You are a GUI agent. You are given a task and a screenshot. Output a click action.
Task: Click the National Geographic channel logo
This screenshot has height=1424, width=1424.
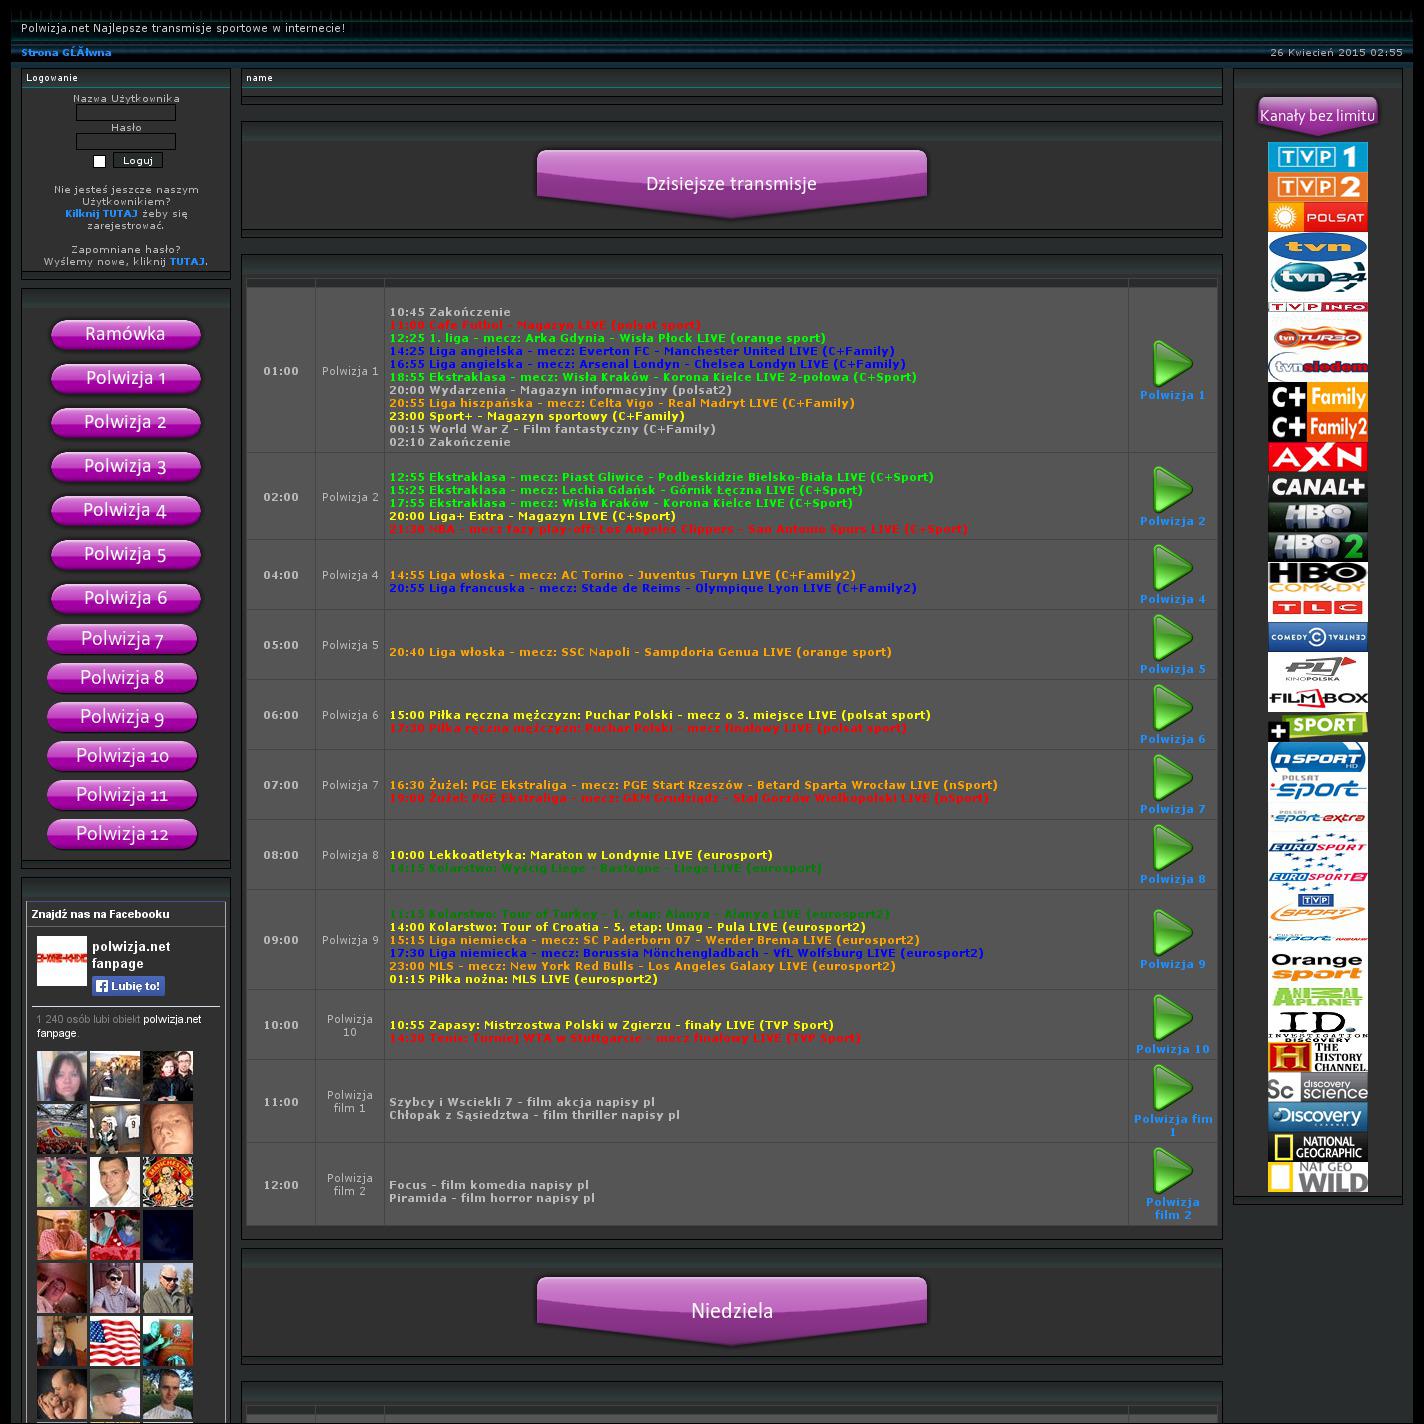tap(1317, 1147)
